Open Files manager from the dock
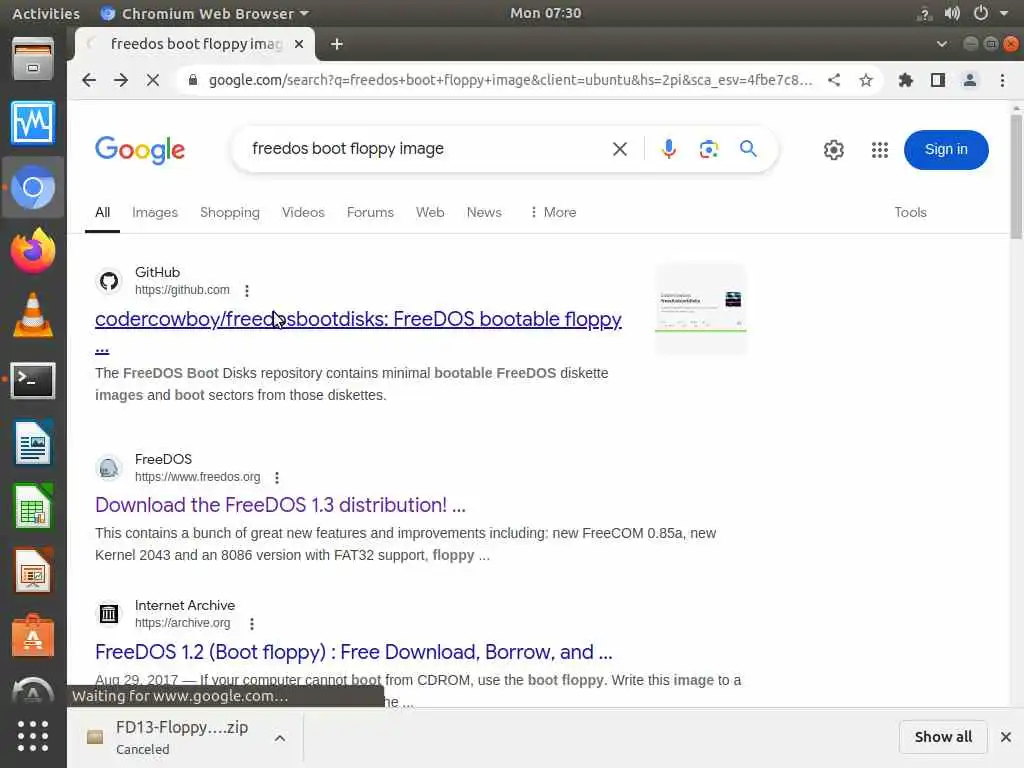This screenshot has width=1024, height=768. (33, 59)
